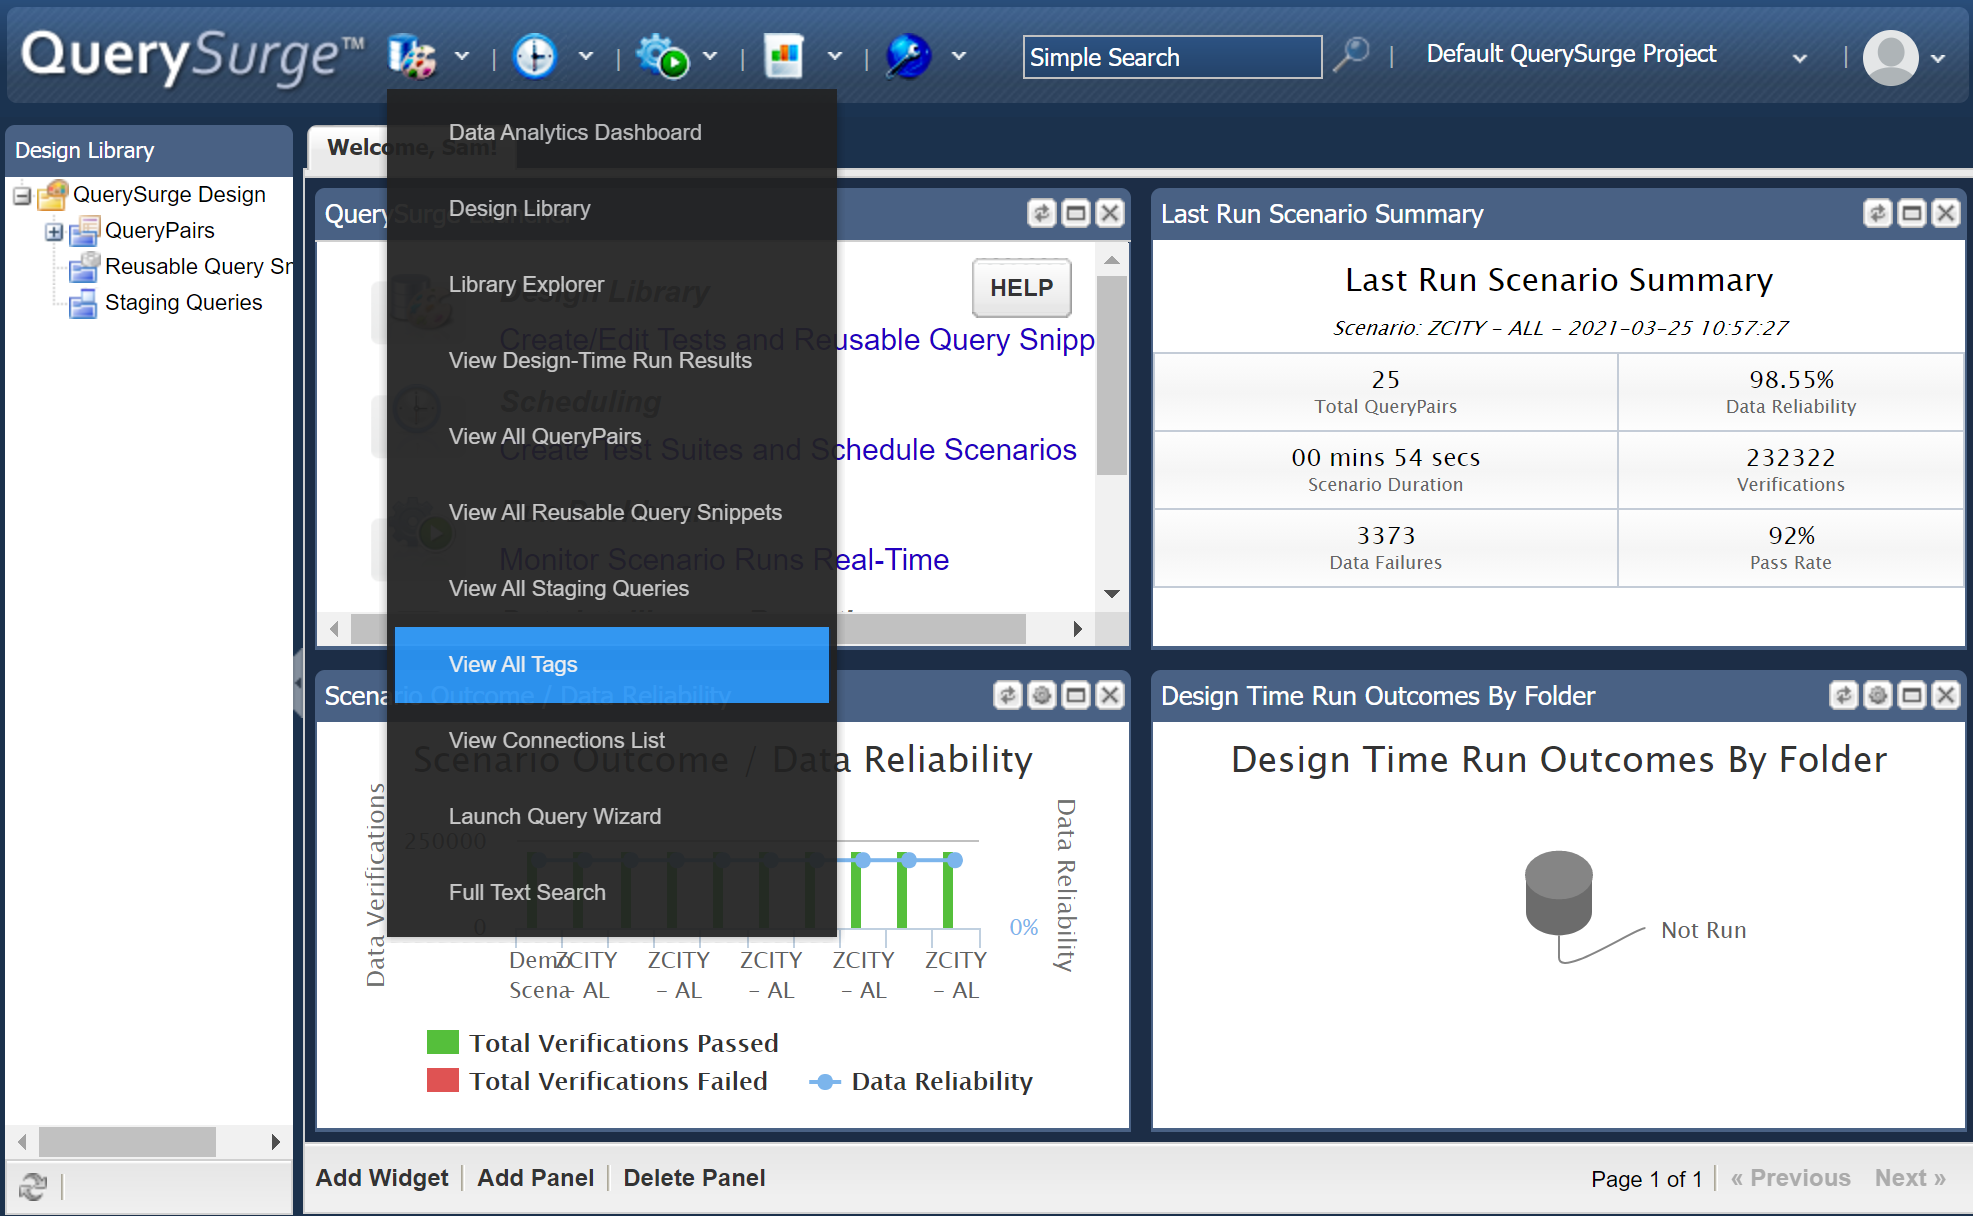
Task: Click refresh icon below Design Library tree
Action: click(33, 1186)
